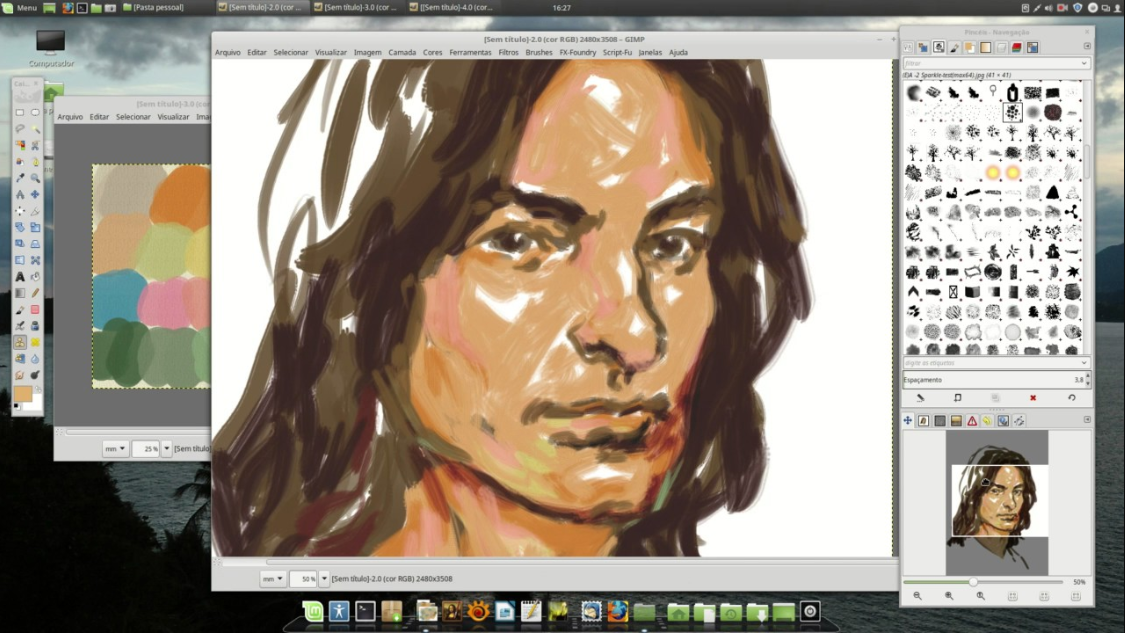Switch to [Pasta pessoal] taskbar window

coord(154,7)
